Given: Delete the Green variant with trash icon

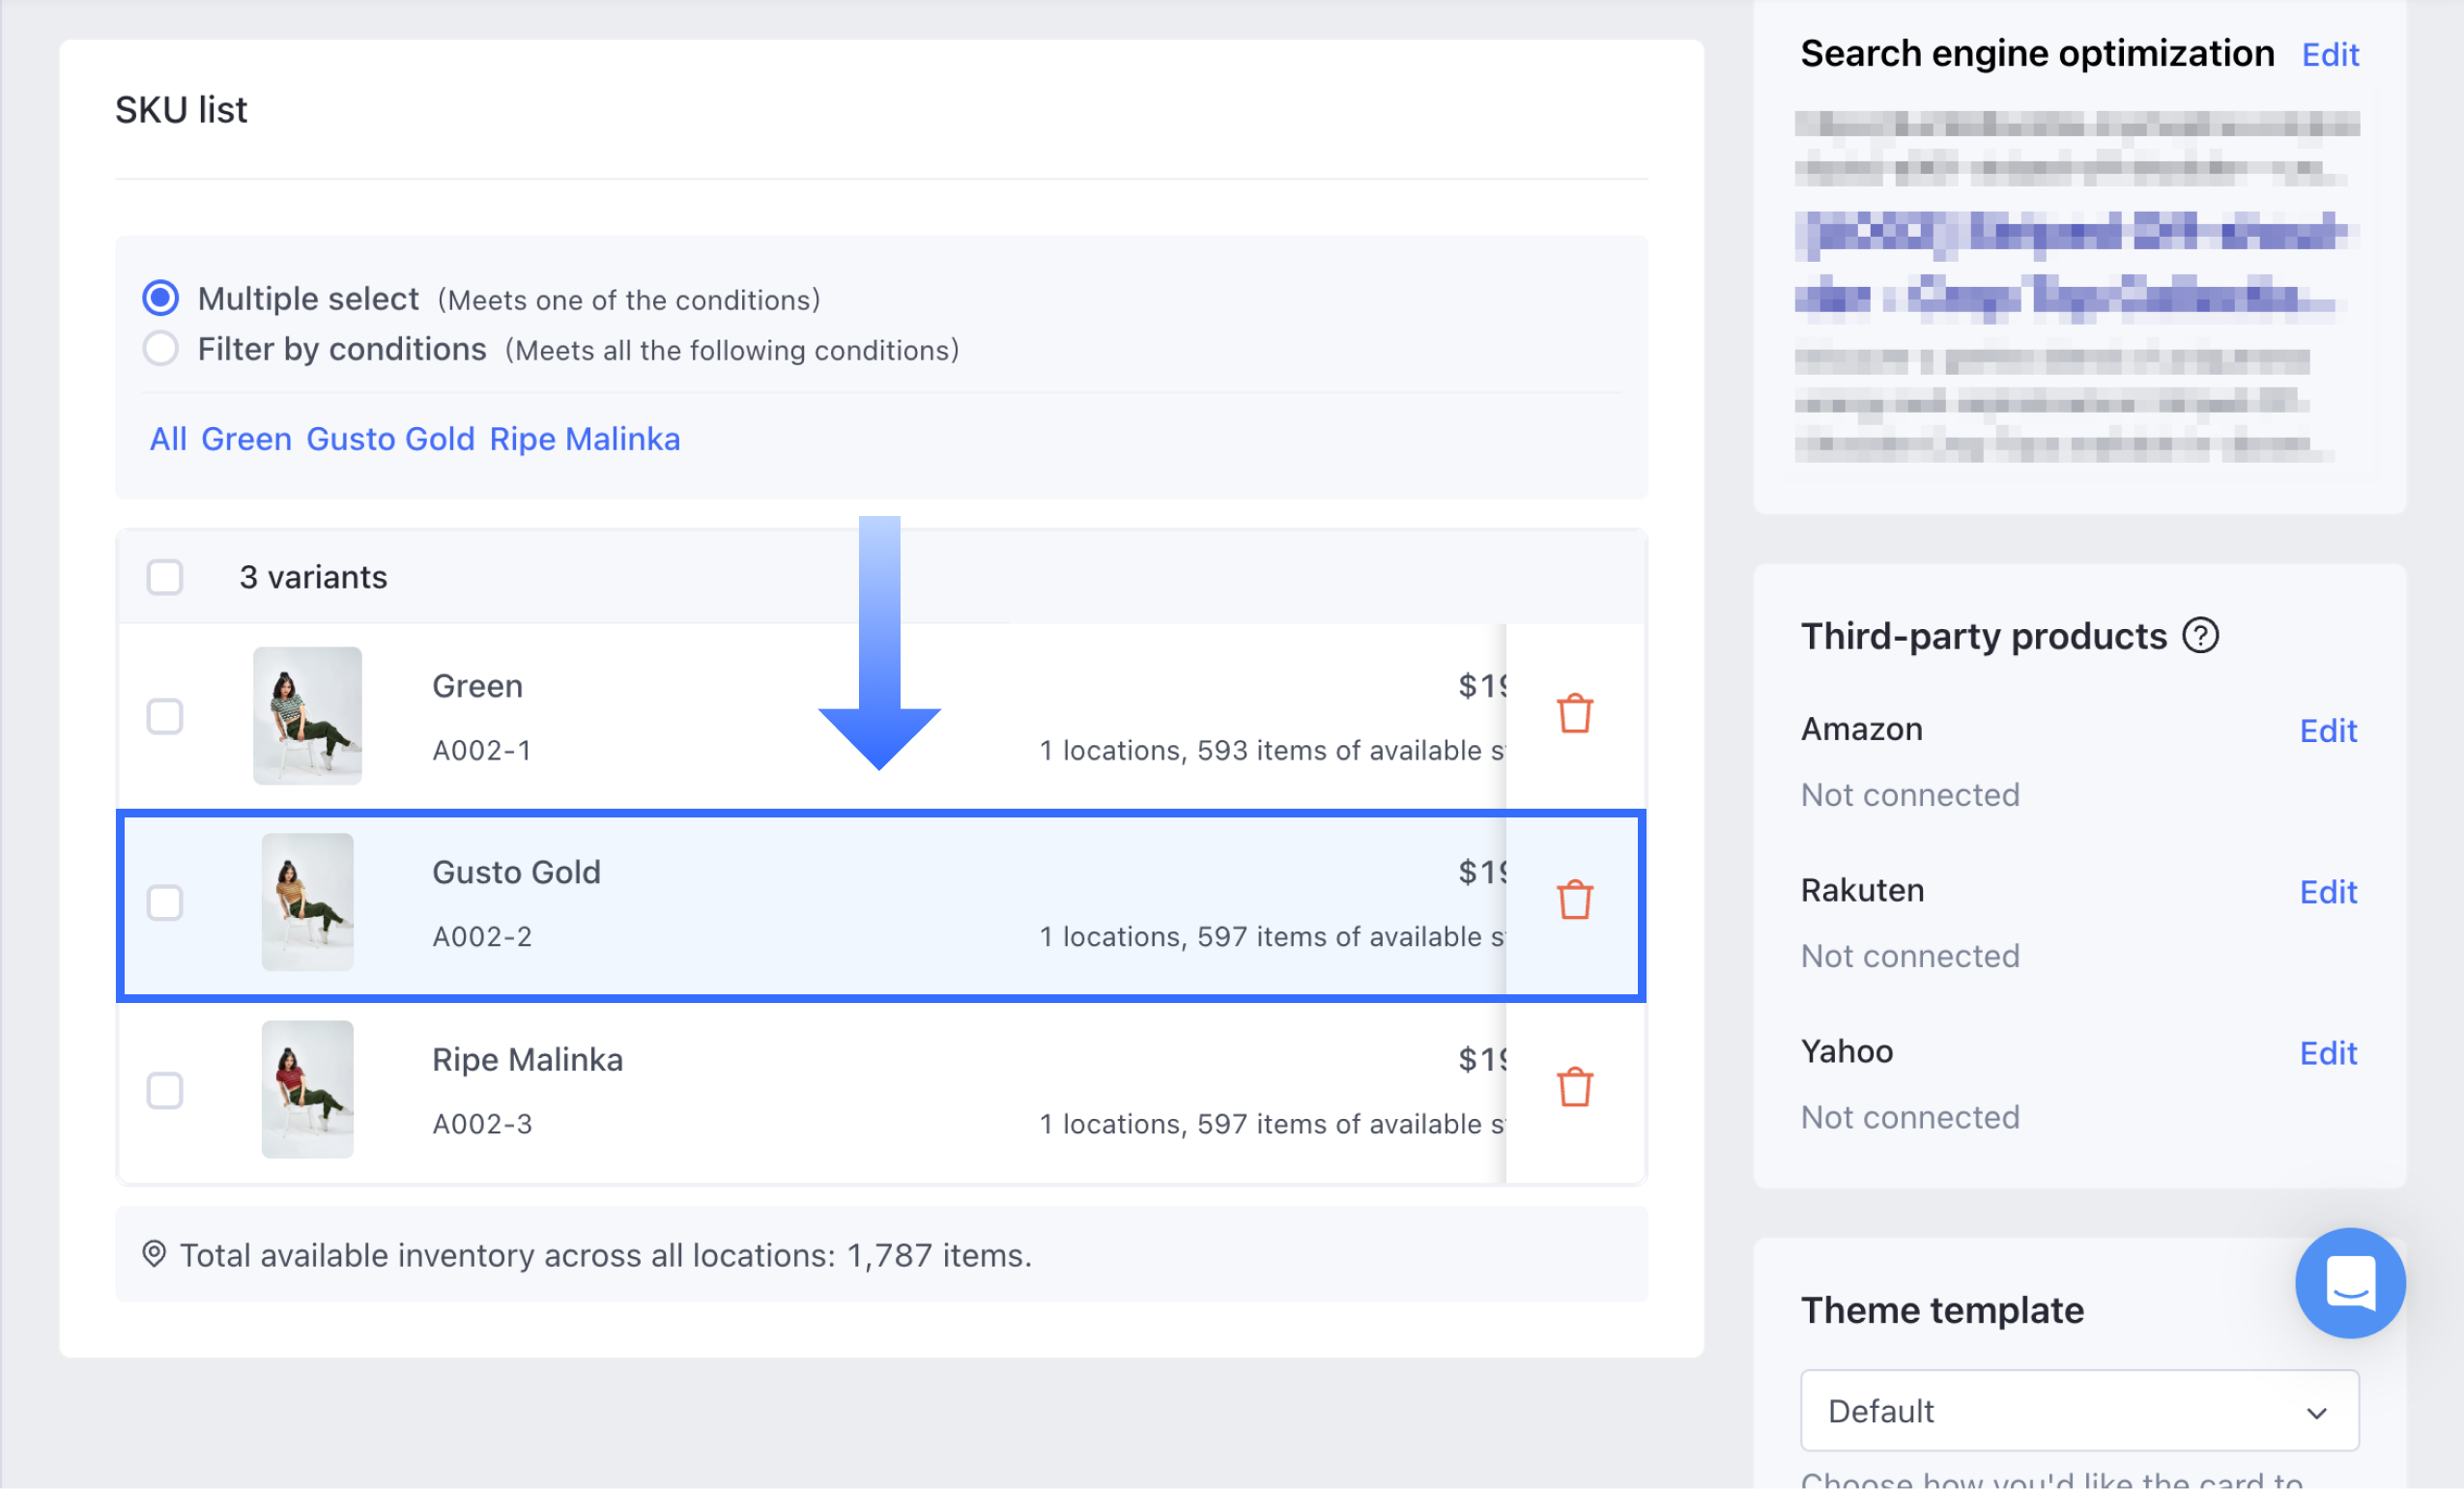Looking at the screenshot, I should (1574, 714).
